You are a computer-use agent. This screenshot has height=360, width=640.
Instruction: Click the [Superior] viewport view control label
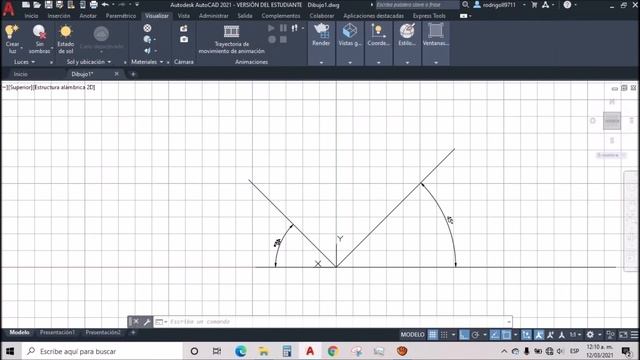tap(20, 87)
